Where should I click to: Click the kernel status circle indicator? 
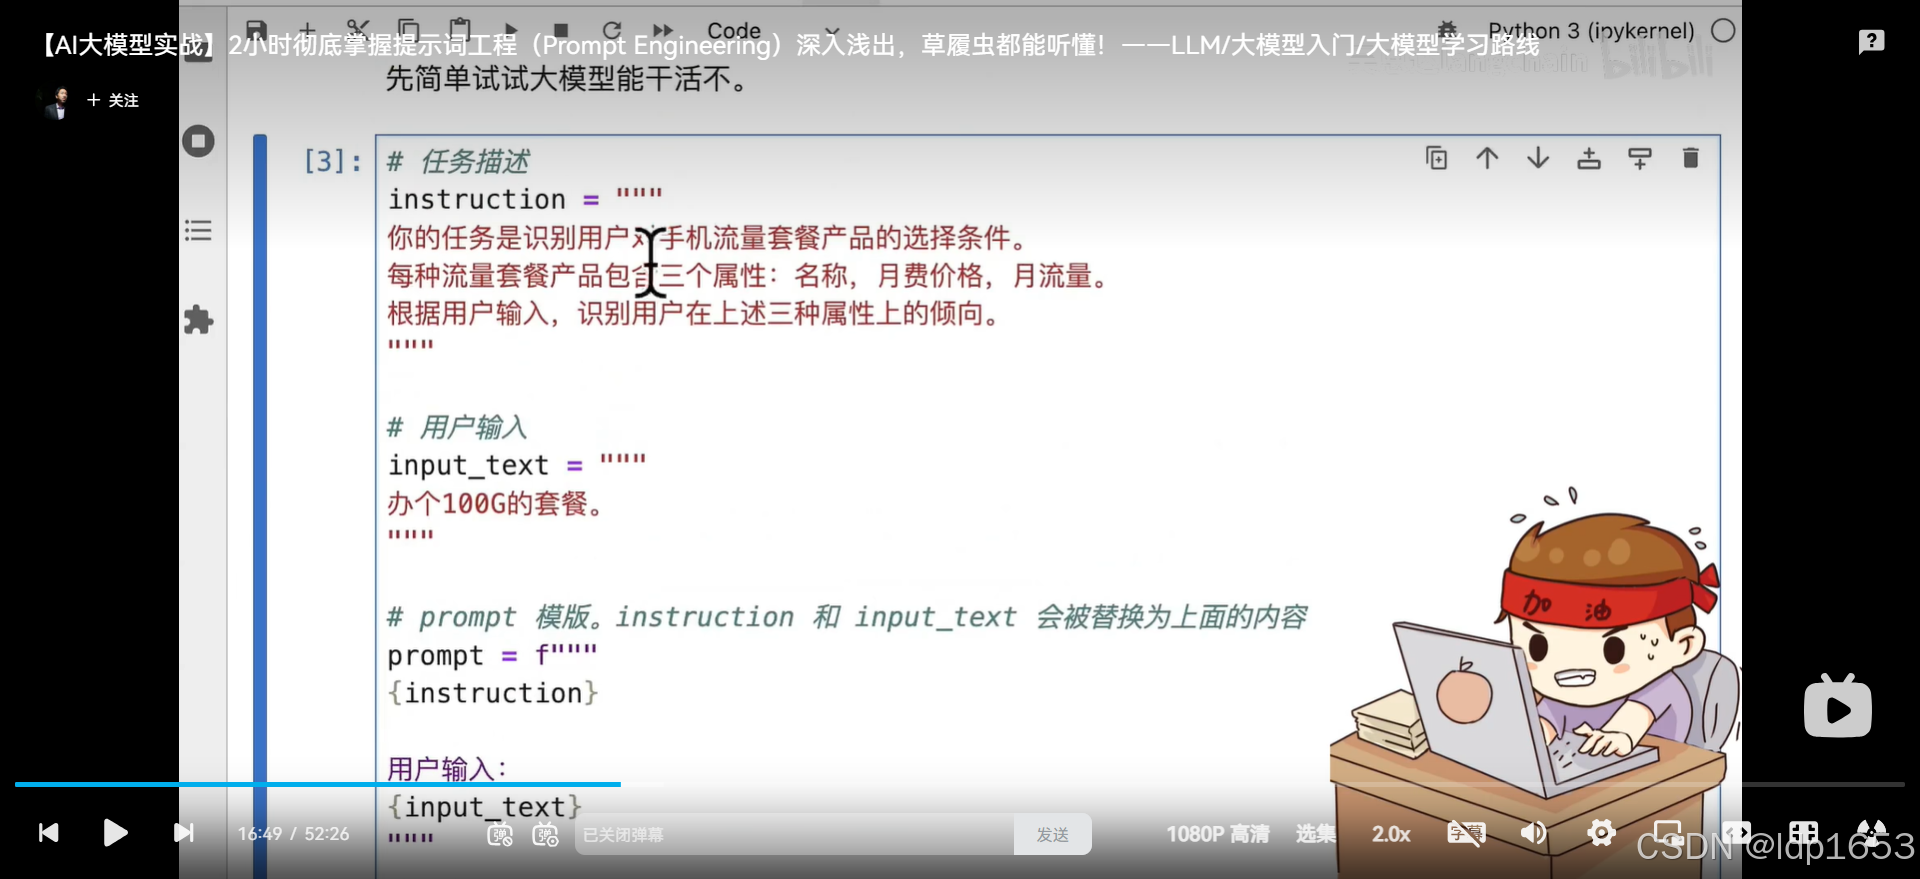coord(1723,30)
